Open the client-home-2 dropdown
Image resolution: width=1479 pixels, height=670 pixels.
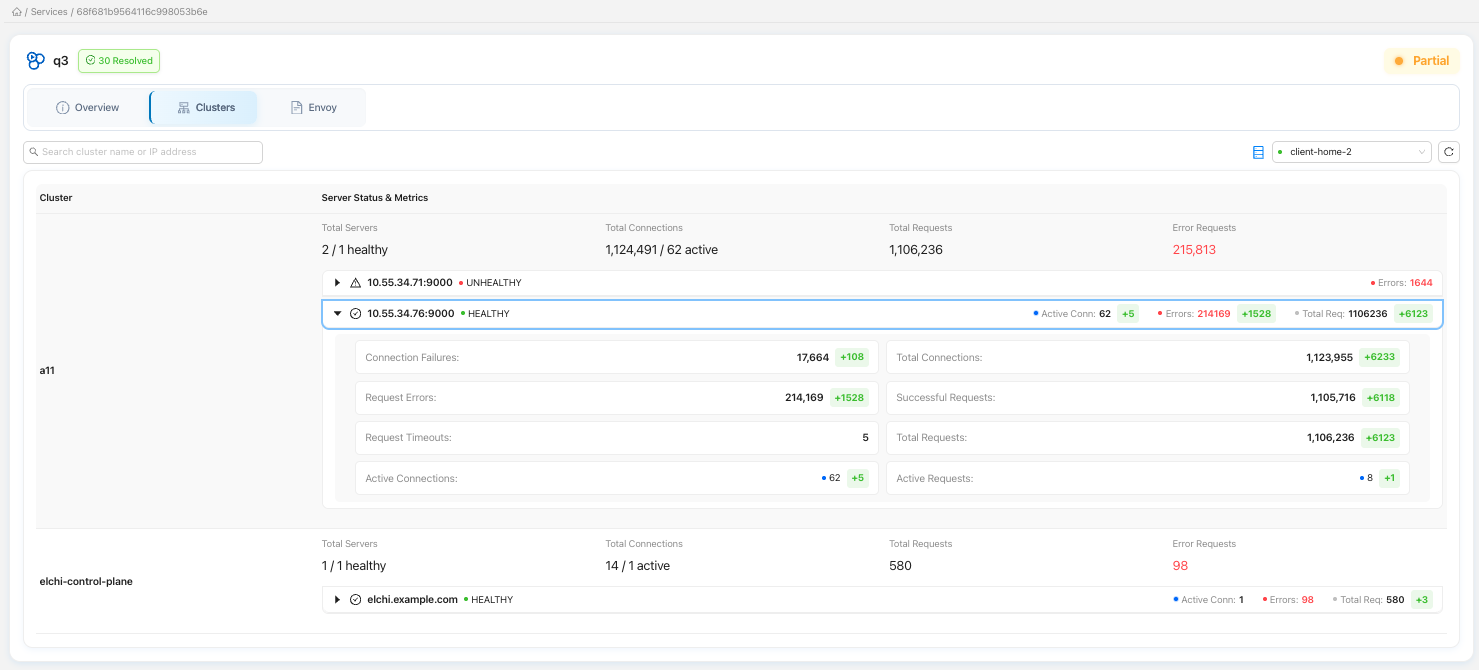[1352, 152]
